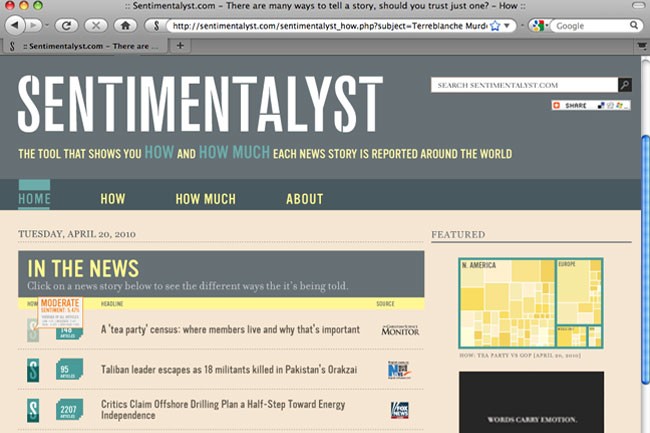Click the news source logo on the Taliban row

(399, 370)
